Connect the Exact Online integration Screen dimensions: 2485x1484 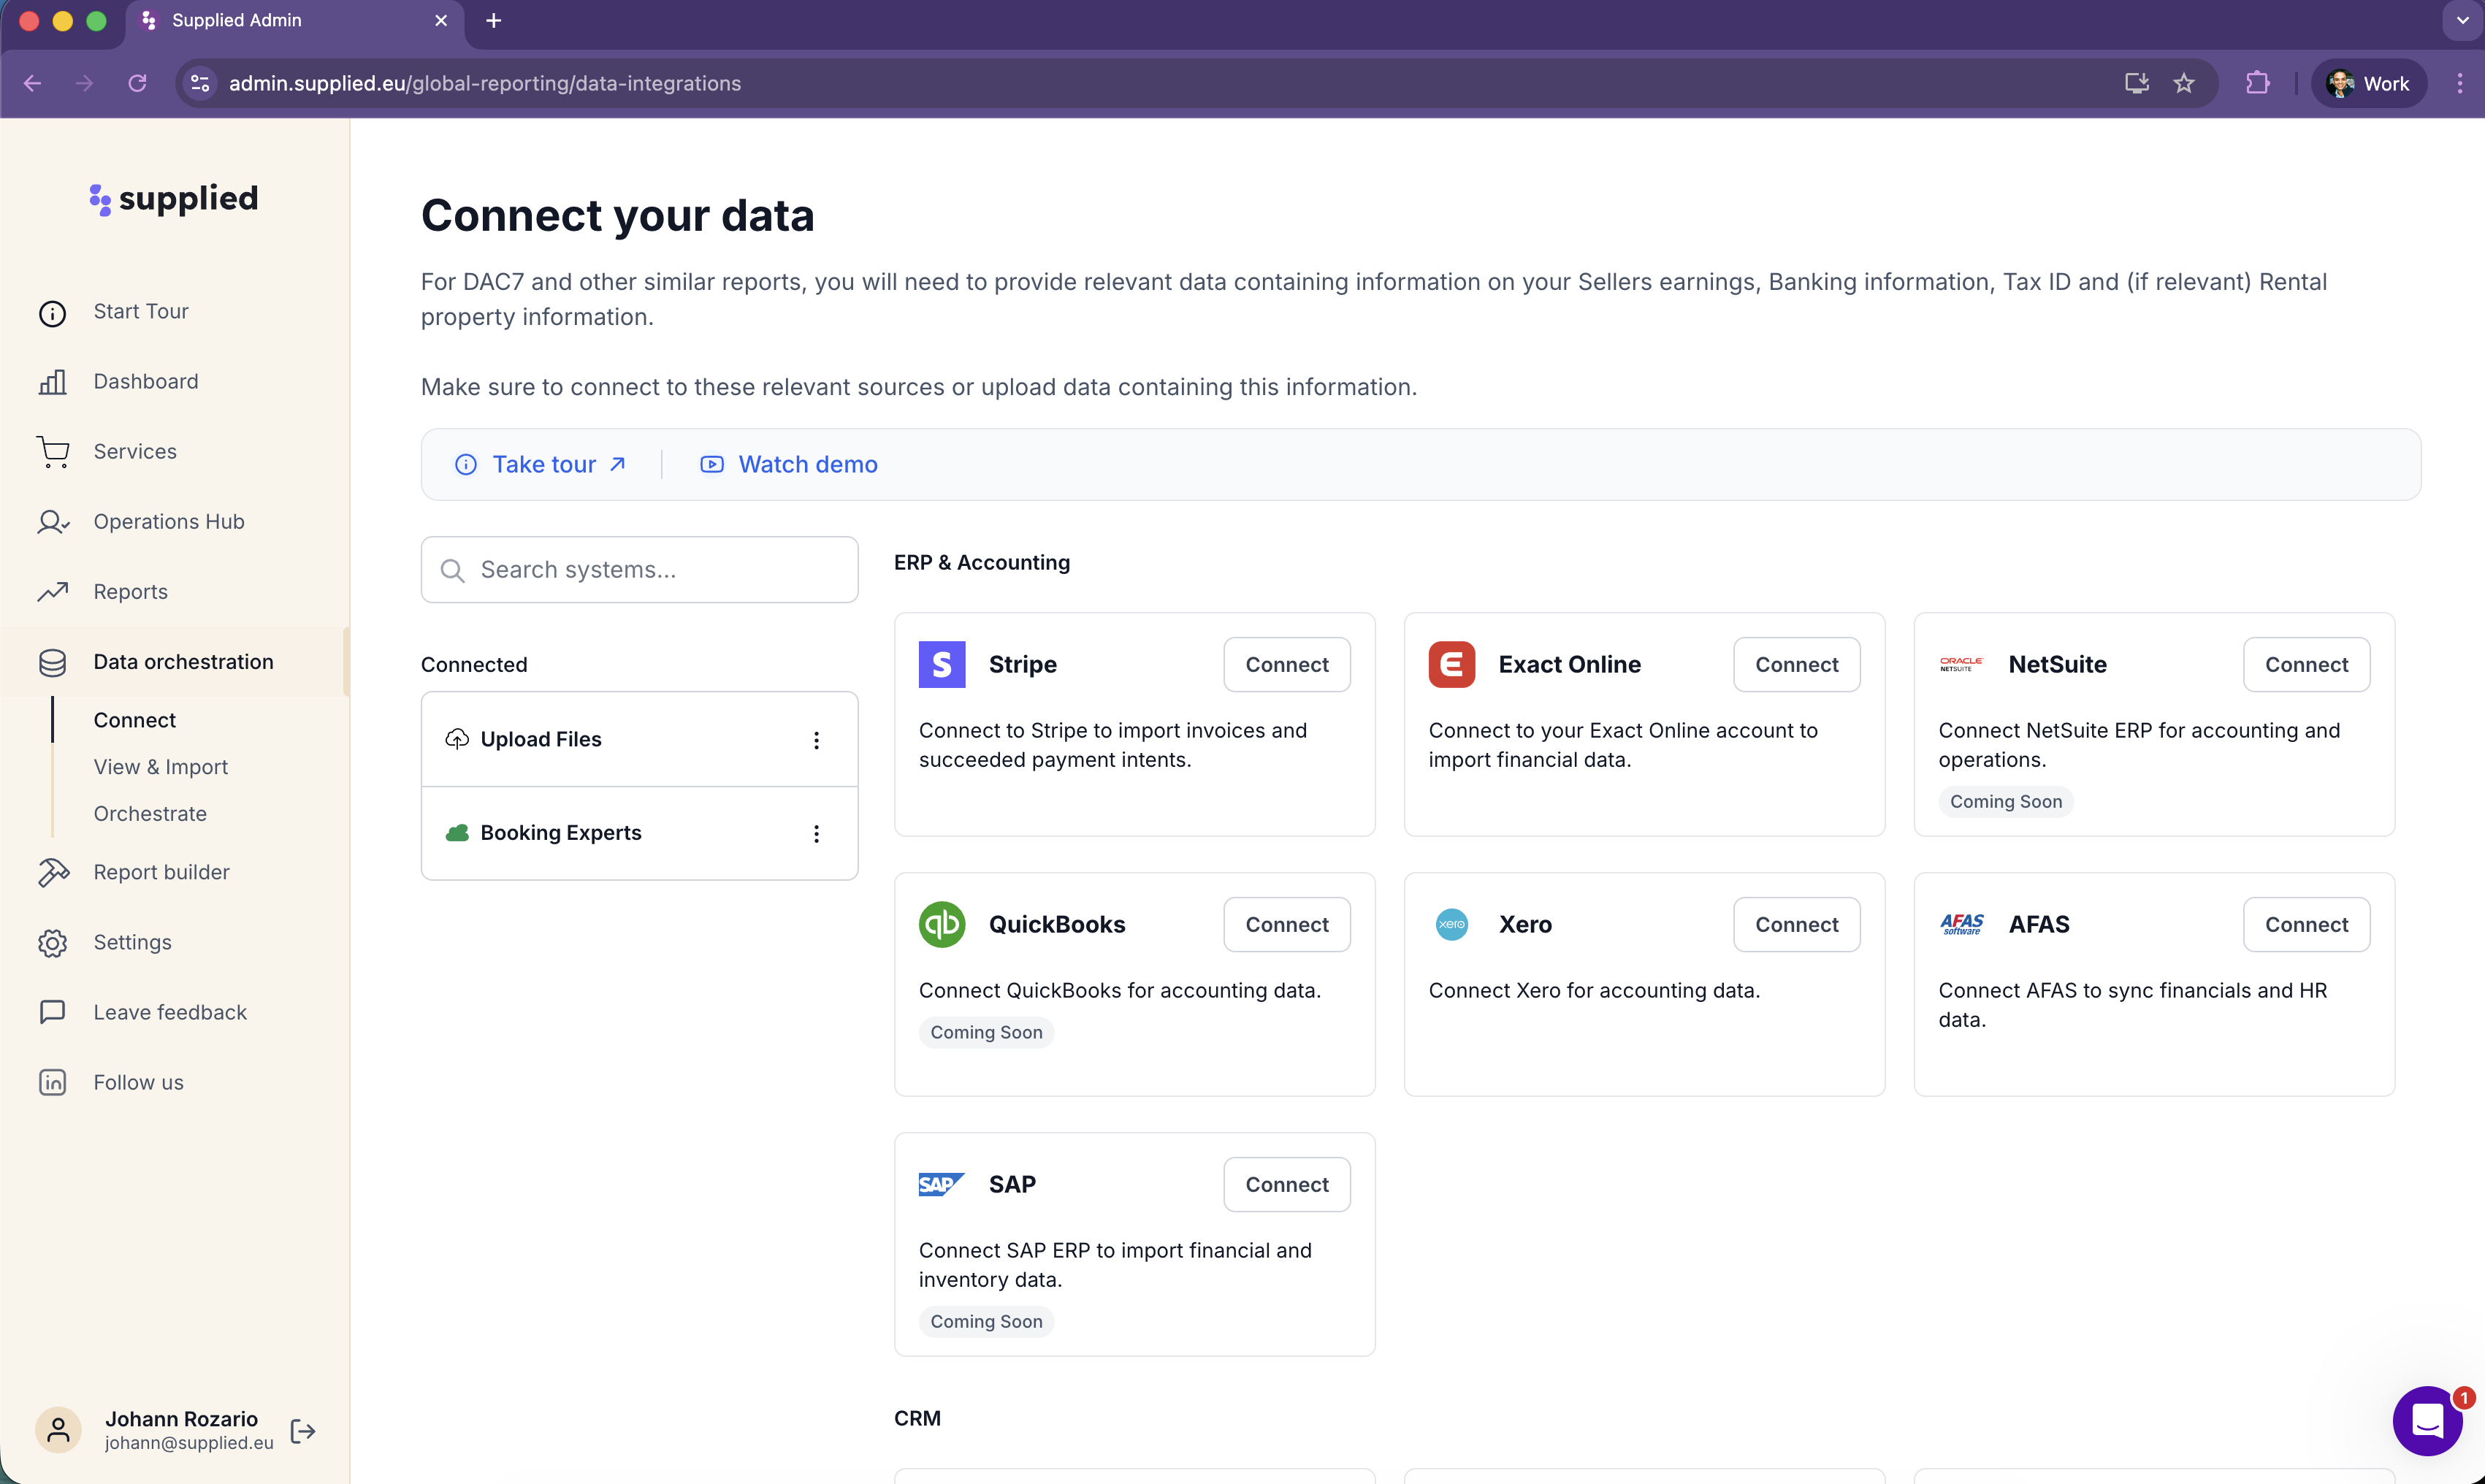(1796, 665)
